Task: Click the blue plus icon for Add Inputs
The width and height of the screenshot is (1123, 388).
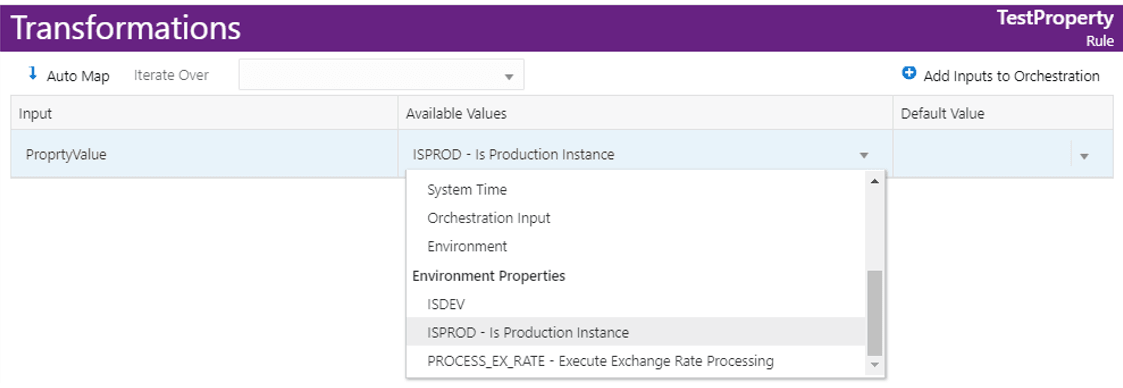Action: 909,73
